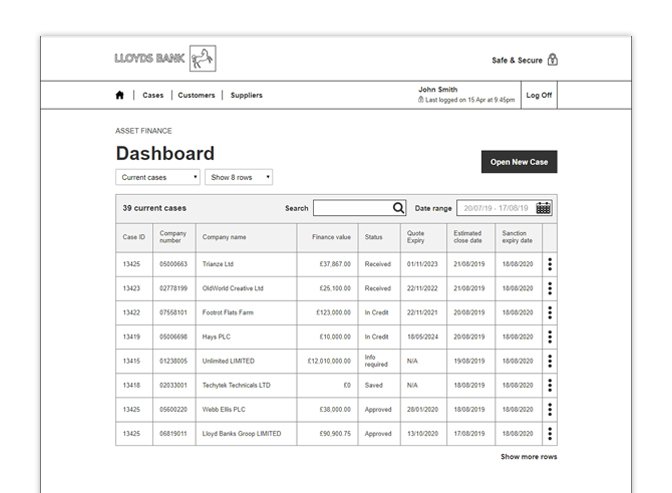Sort by Case ID column header
This screenshot has height=493, width=672.
pyautogui.click(x=134, y=237)
